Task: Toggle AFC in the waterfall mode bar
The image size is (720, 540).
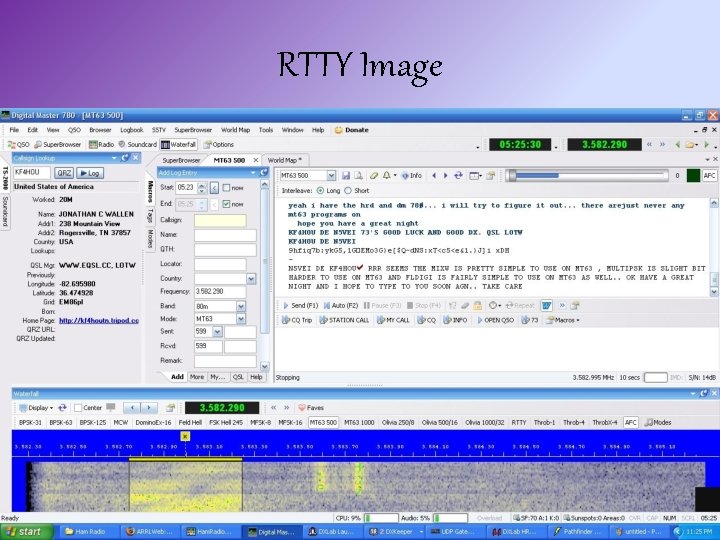Action: [630, 422]
